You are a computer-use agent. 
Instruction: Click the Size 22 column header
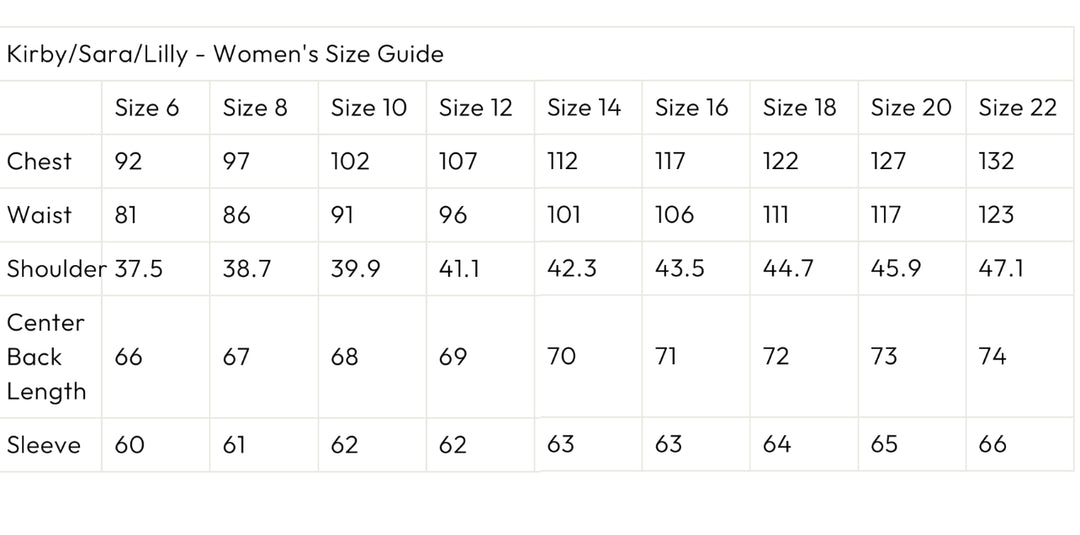[1017, 108]
